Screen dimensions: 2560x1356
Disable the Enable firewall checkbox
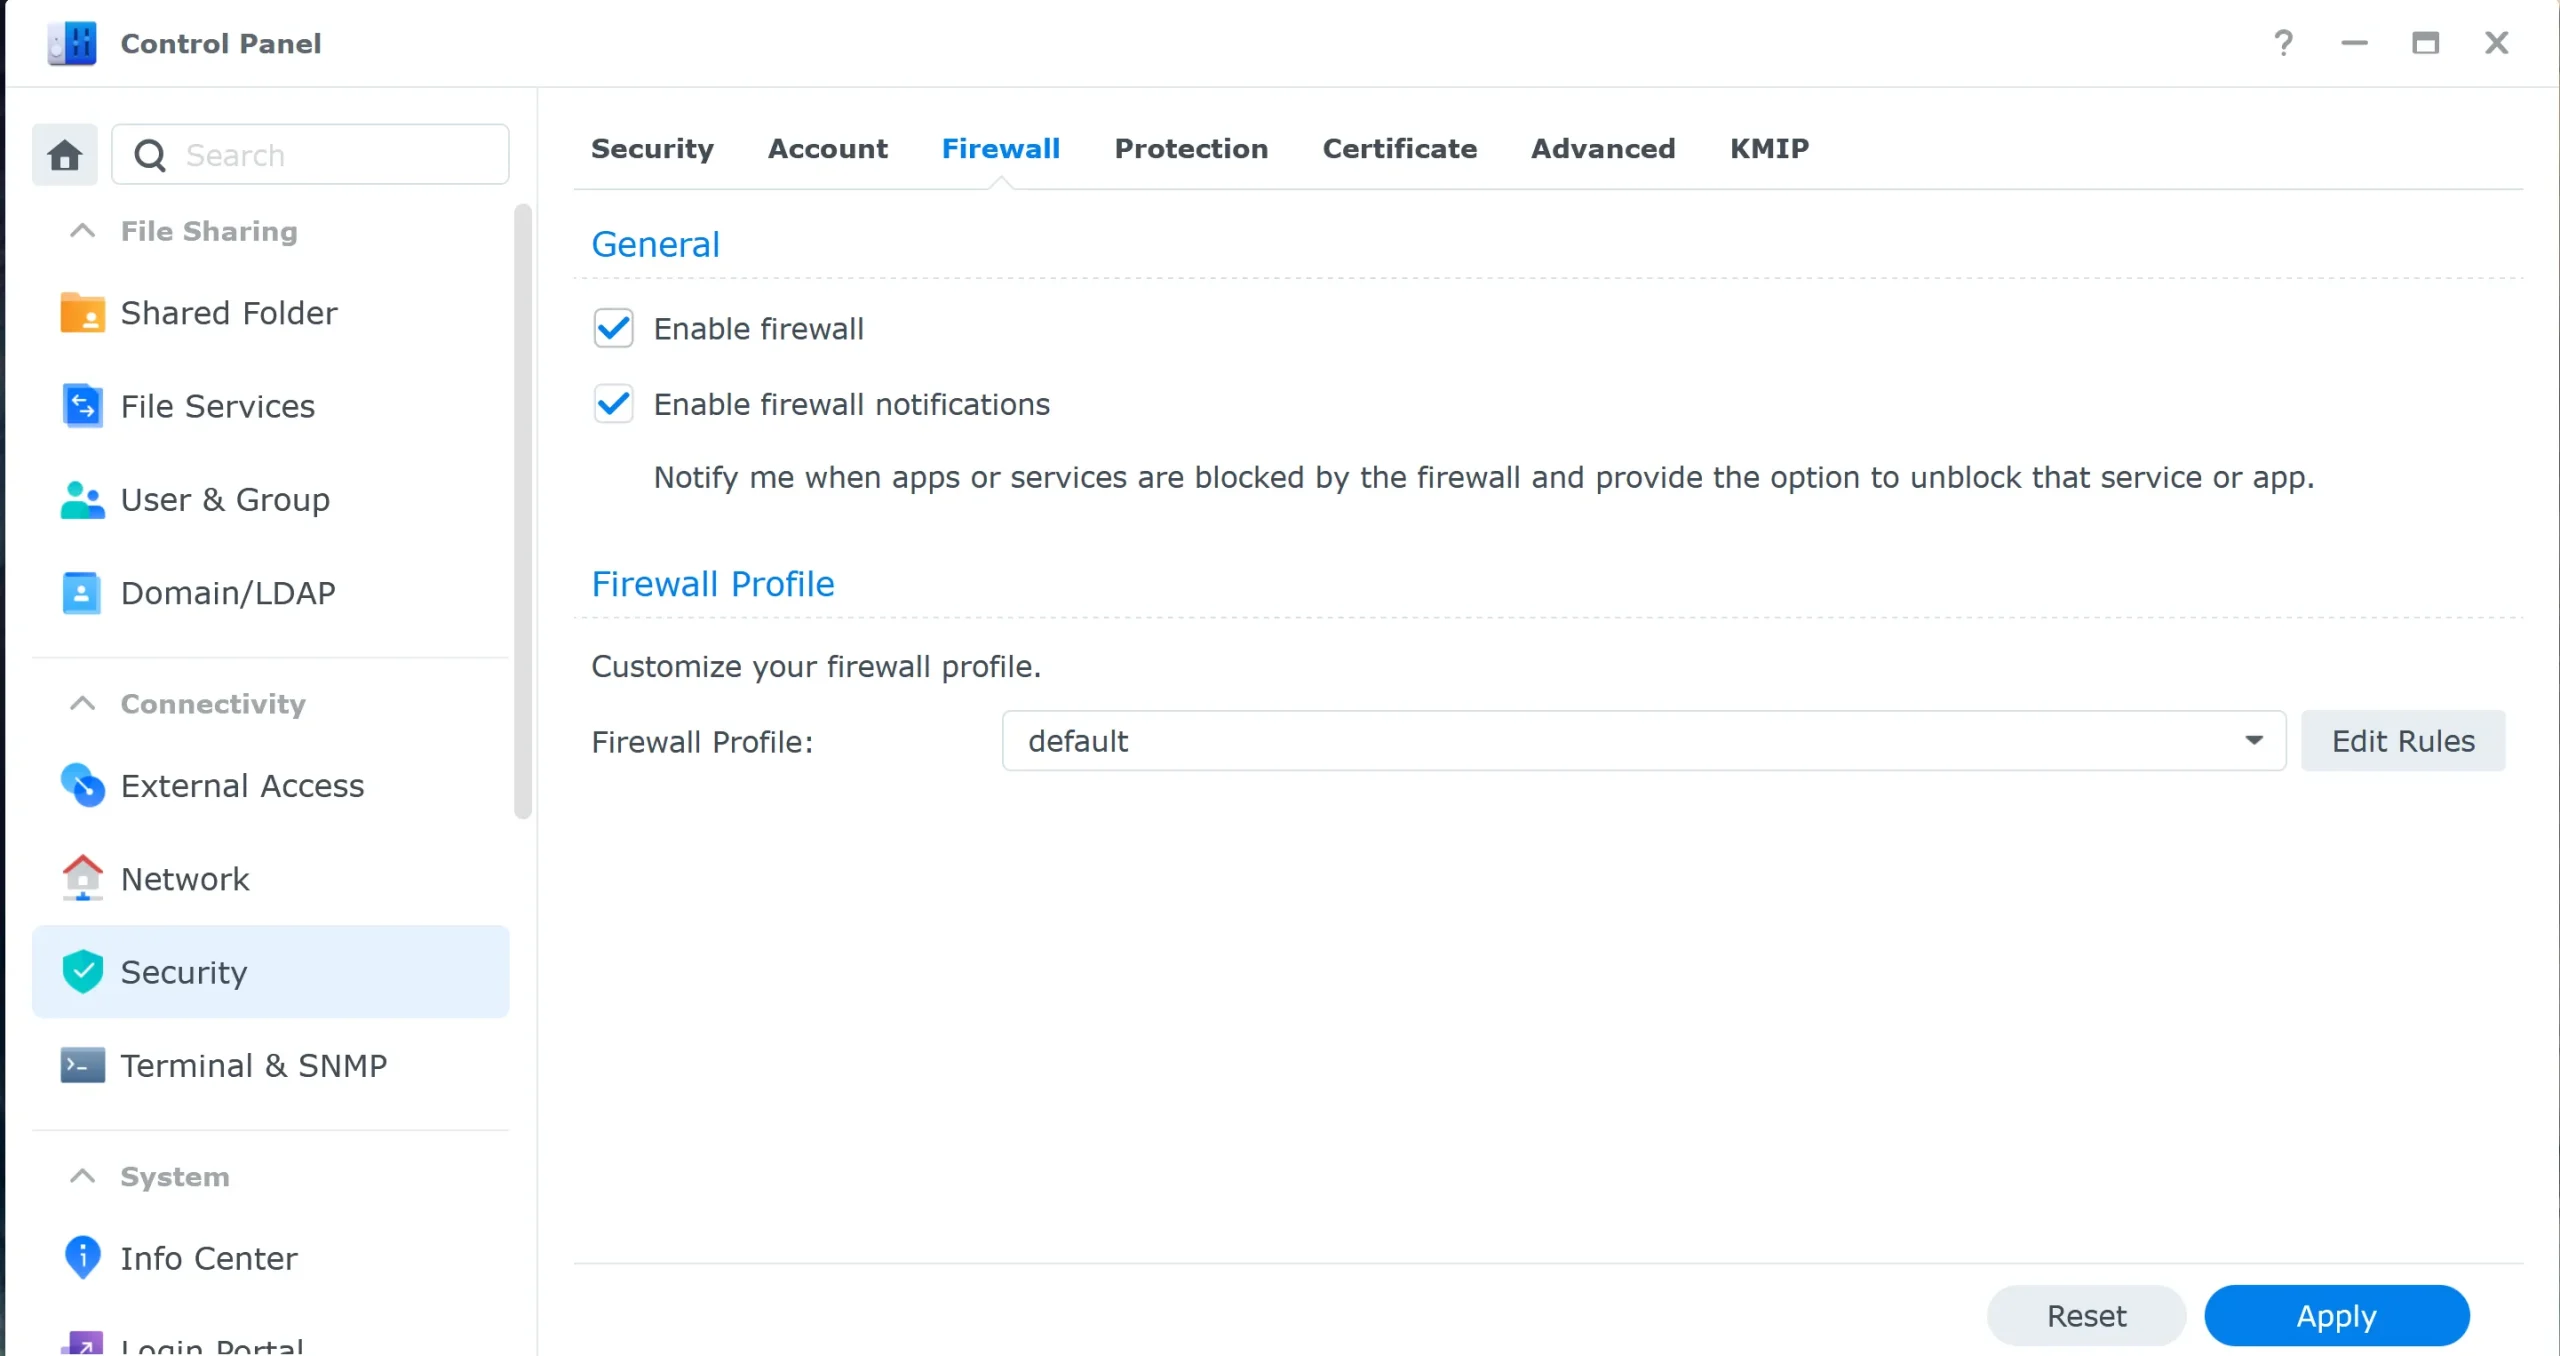coord(613,328)
